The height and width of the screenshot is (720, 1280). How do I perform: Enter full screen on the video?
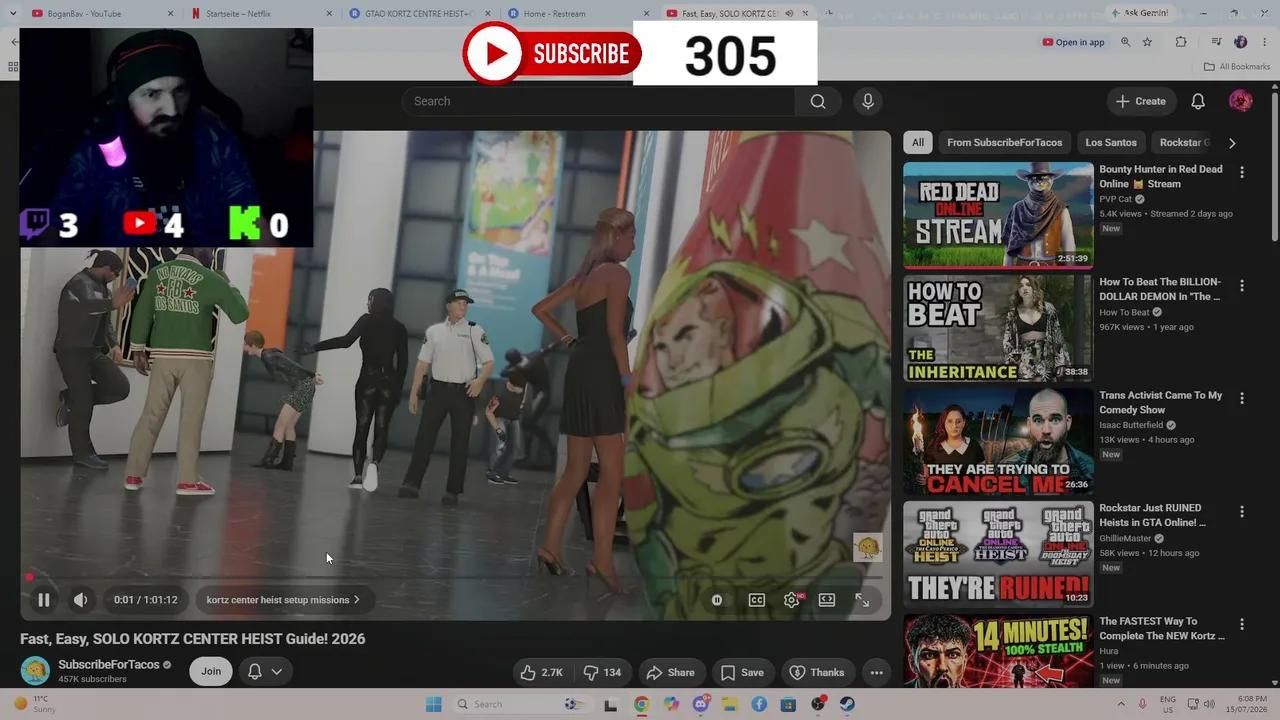[x=862, y=600]
